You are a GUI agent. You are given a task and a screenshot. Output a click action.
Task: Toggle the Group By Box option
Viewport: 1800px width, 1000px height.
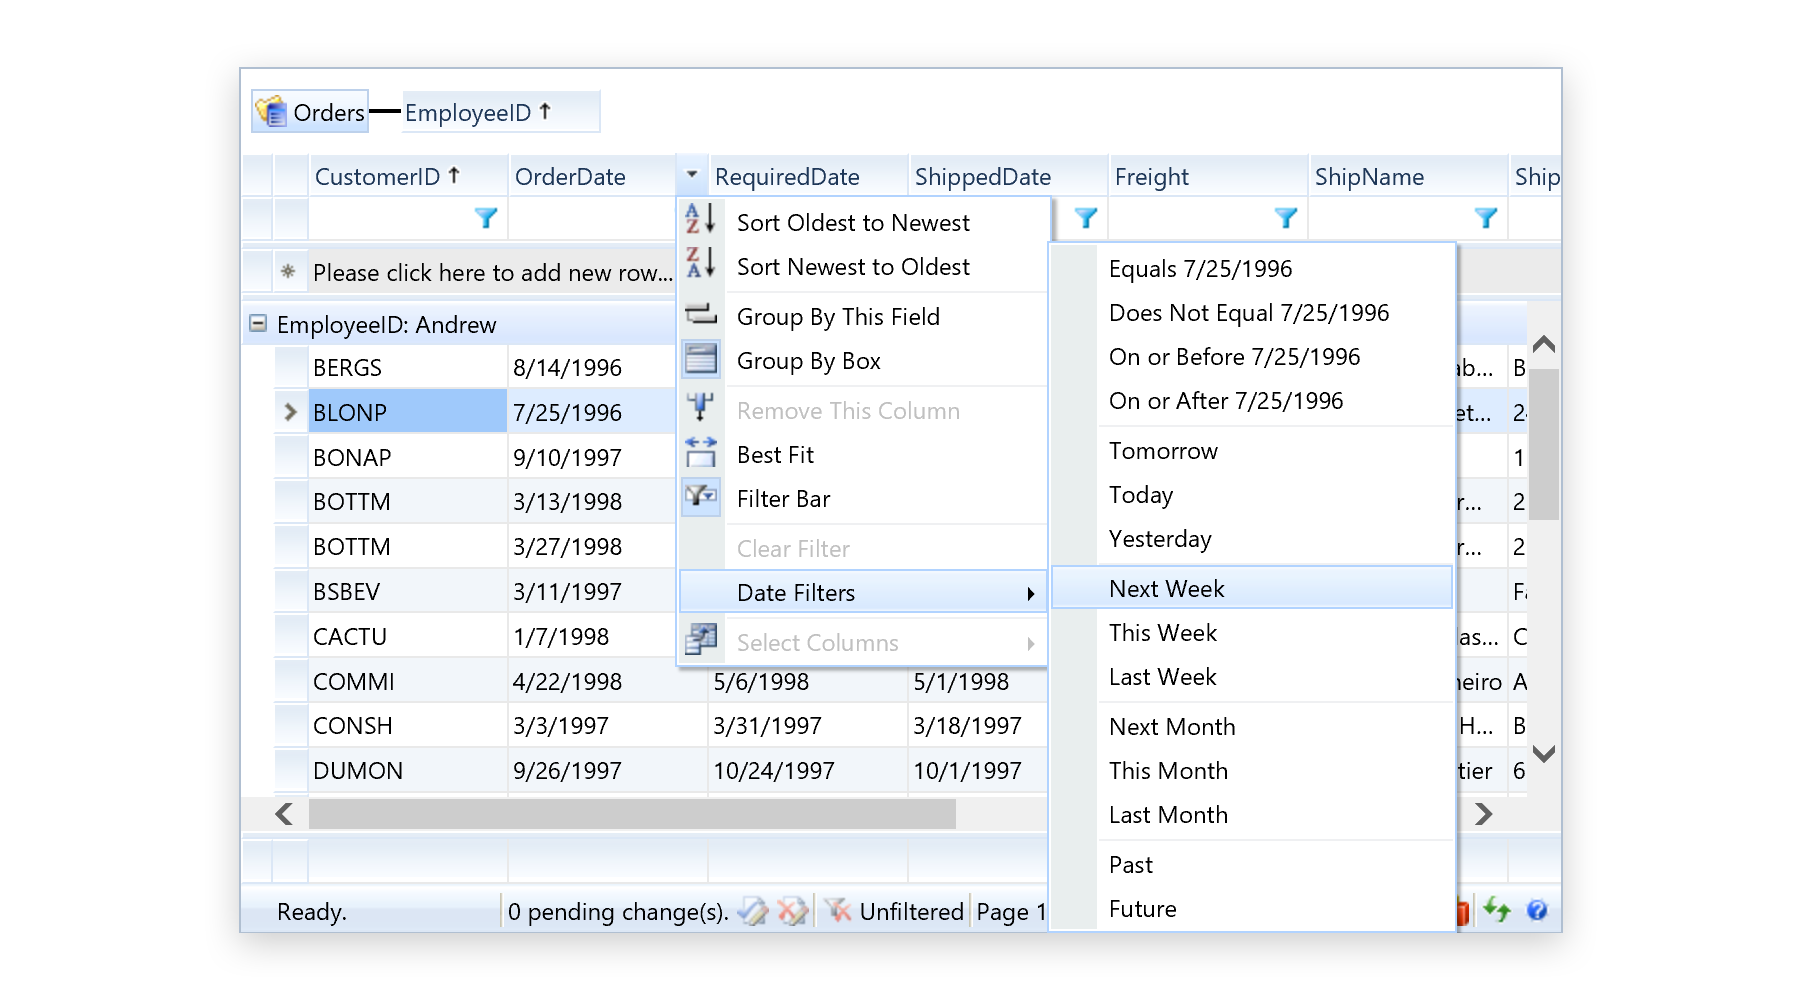[808, 361]
